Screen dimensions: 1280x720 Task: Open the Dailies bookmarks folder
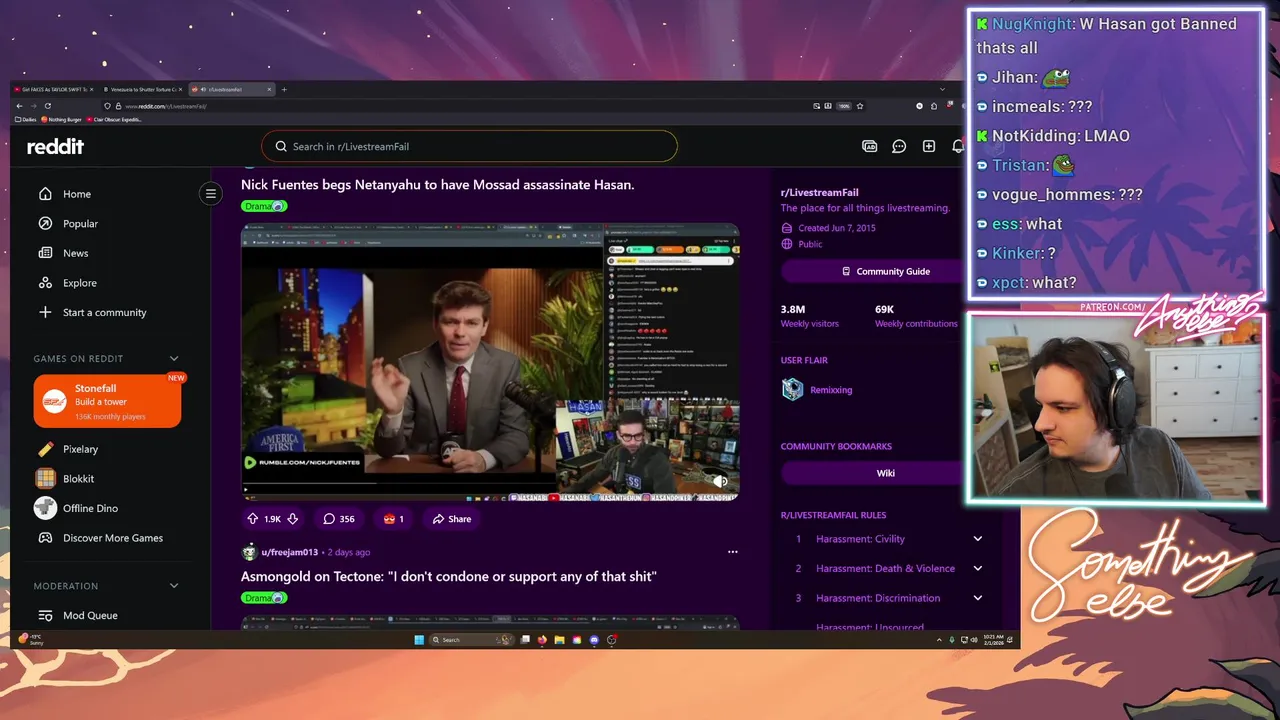pyautogui.click(x=25, y=119)
